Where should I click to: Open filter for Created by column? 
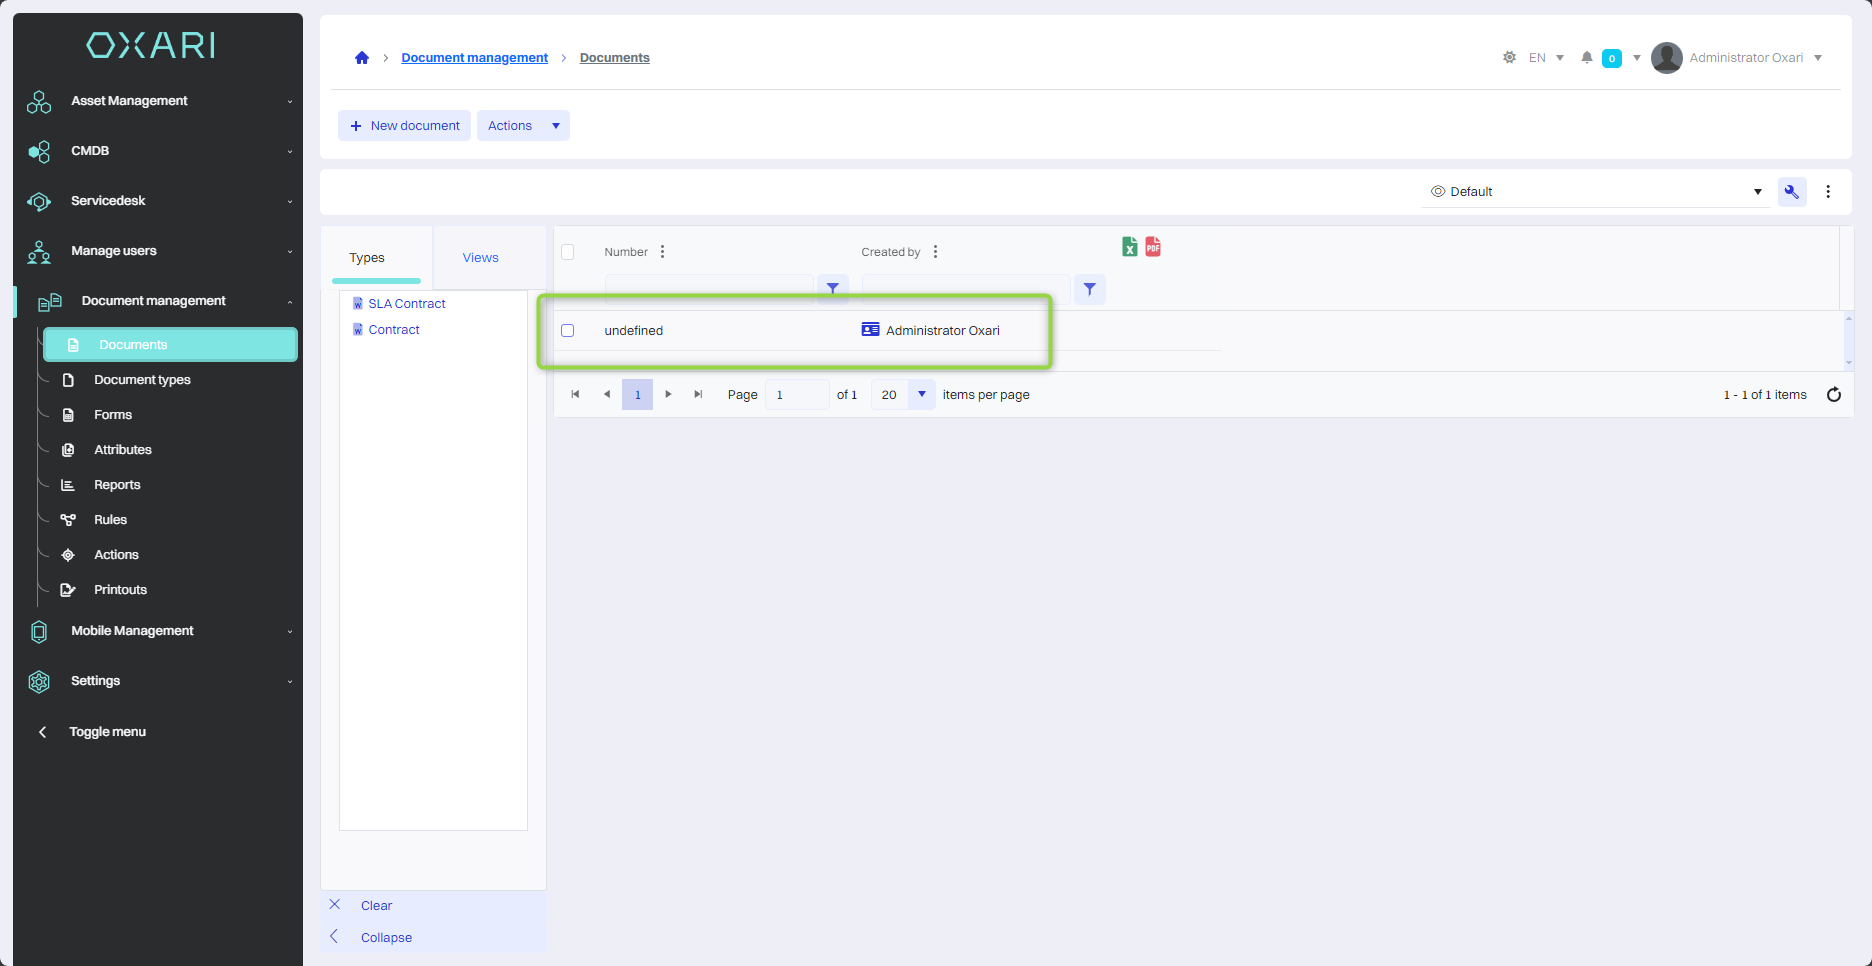click(x=1089, y=289)
